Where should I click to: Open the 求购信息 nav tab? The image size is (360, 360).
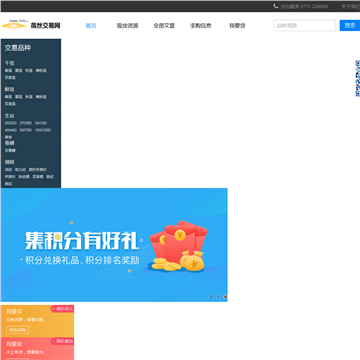pyautogui.click(x=201, y=26)
